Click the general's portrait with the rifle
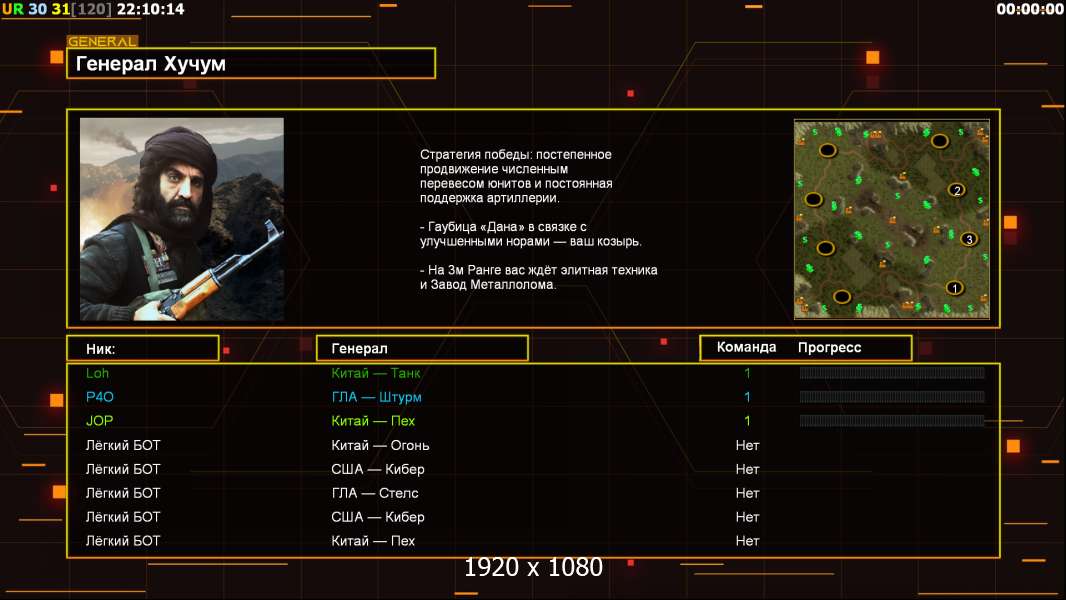This screenshot has height=600, width=1066. click(x=182, y=219)
